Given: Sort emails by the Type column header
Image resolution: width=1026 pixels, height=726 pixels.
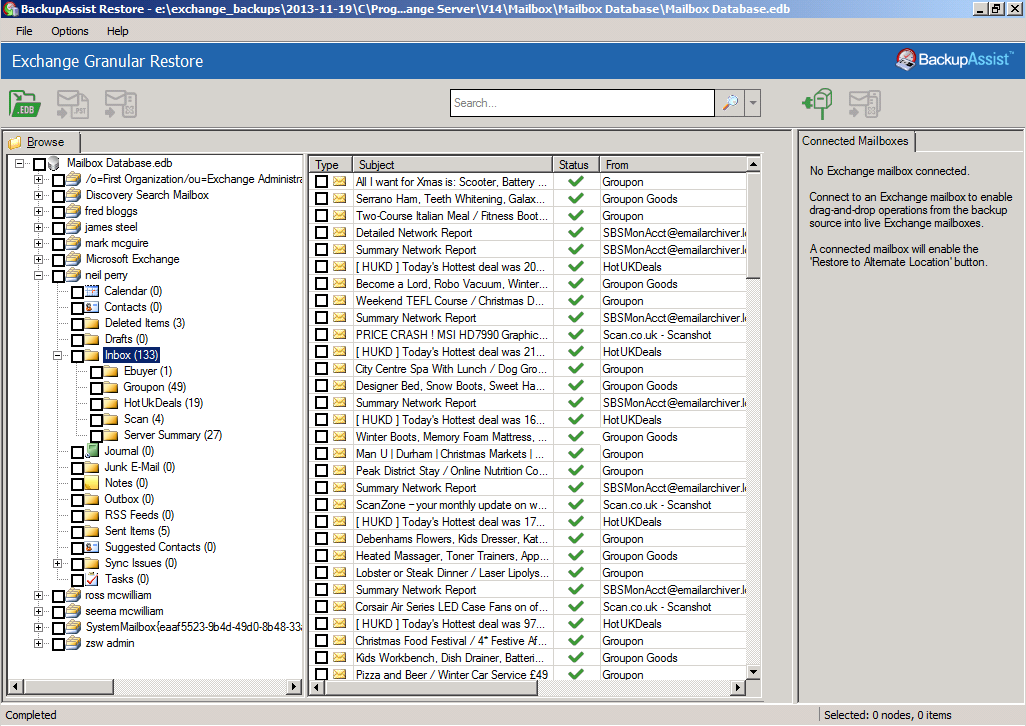Looking at the screenshot, I should tap(330, 165).
